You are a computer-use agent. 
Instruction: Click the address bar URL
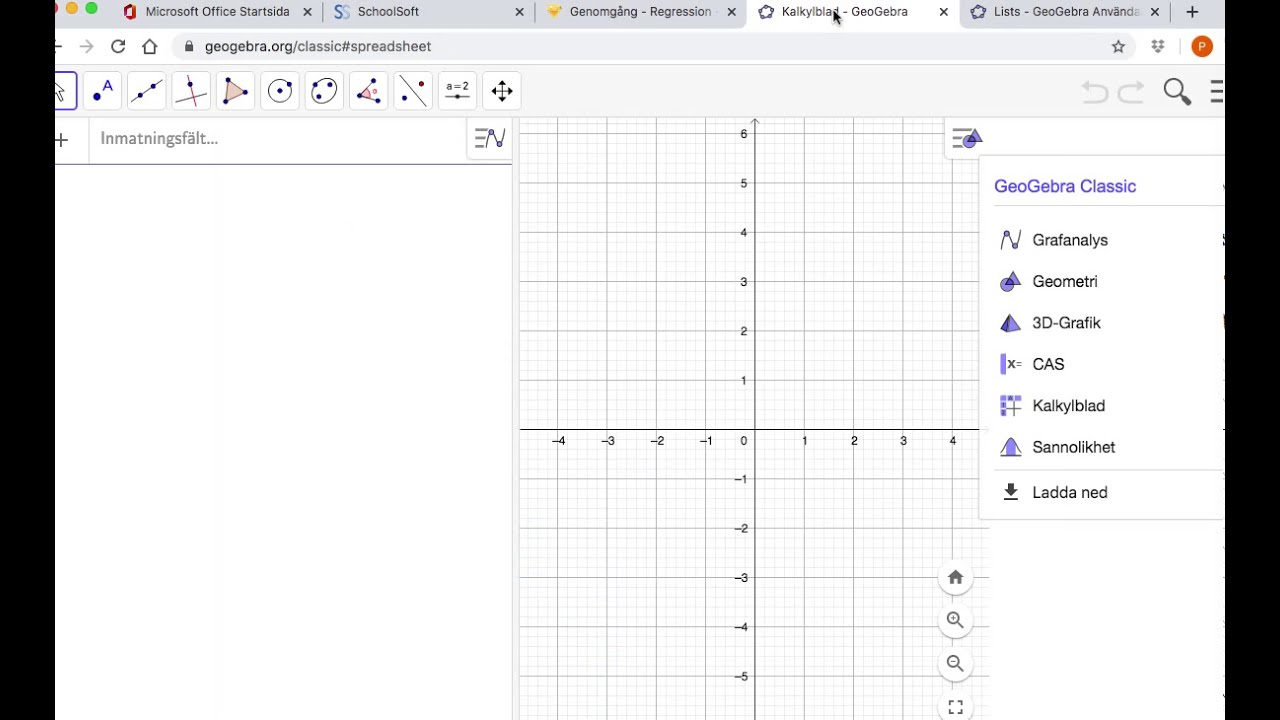tap(318, 46)
